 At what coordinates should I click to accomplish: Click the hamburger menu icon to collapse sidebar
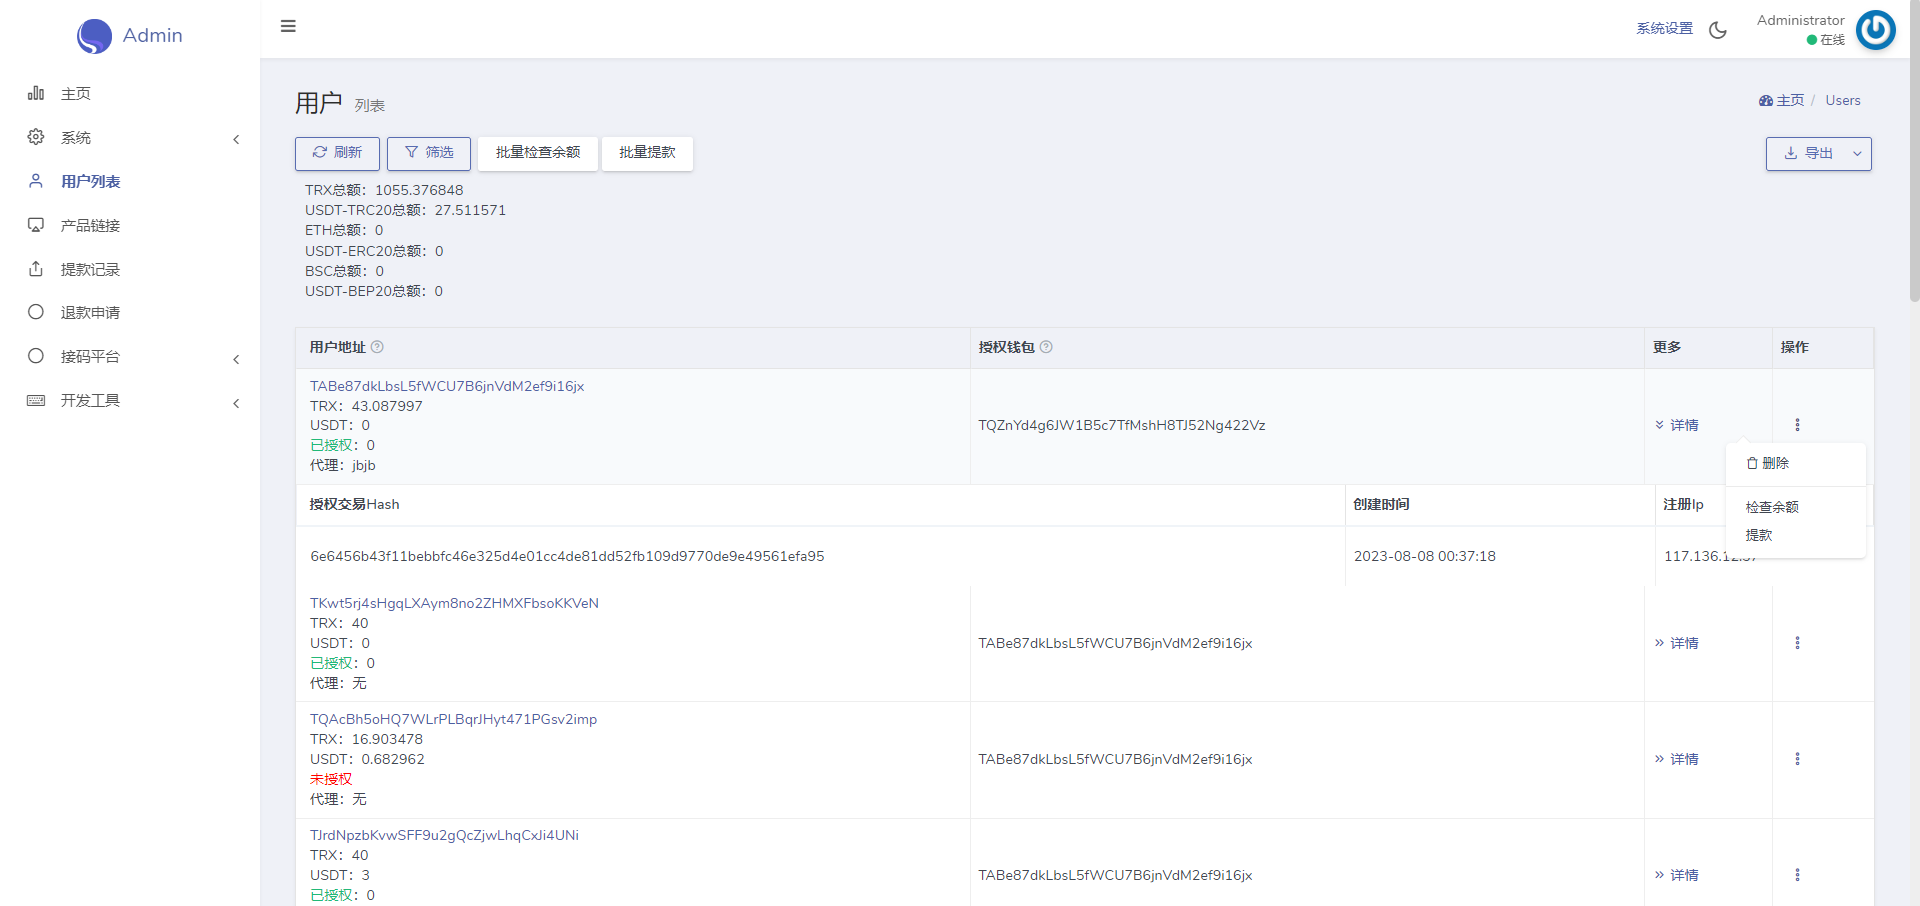pyautogui.click(x=288, y=26)
